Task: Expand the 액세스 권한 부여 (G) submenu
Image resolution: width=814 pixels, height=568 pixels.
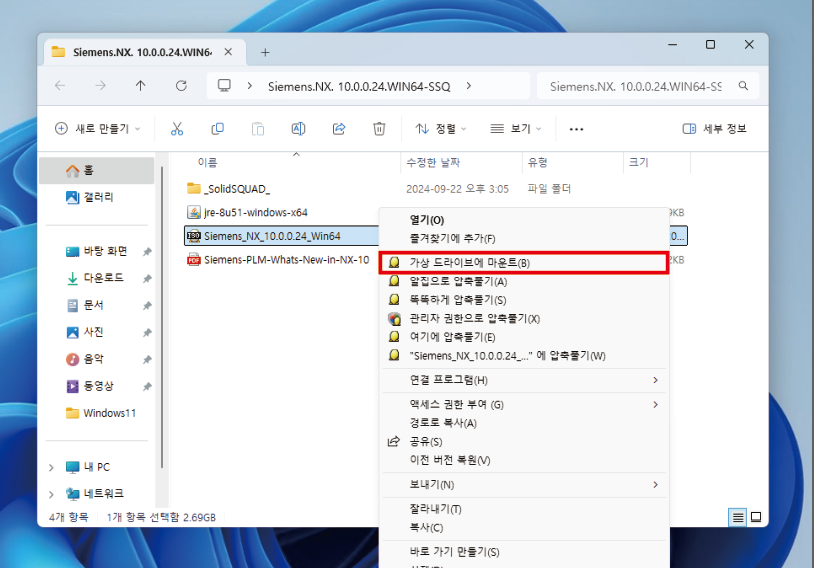Action: tap(524, 404)
